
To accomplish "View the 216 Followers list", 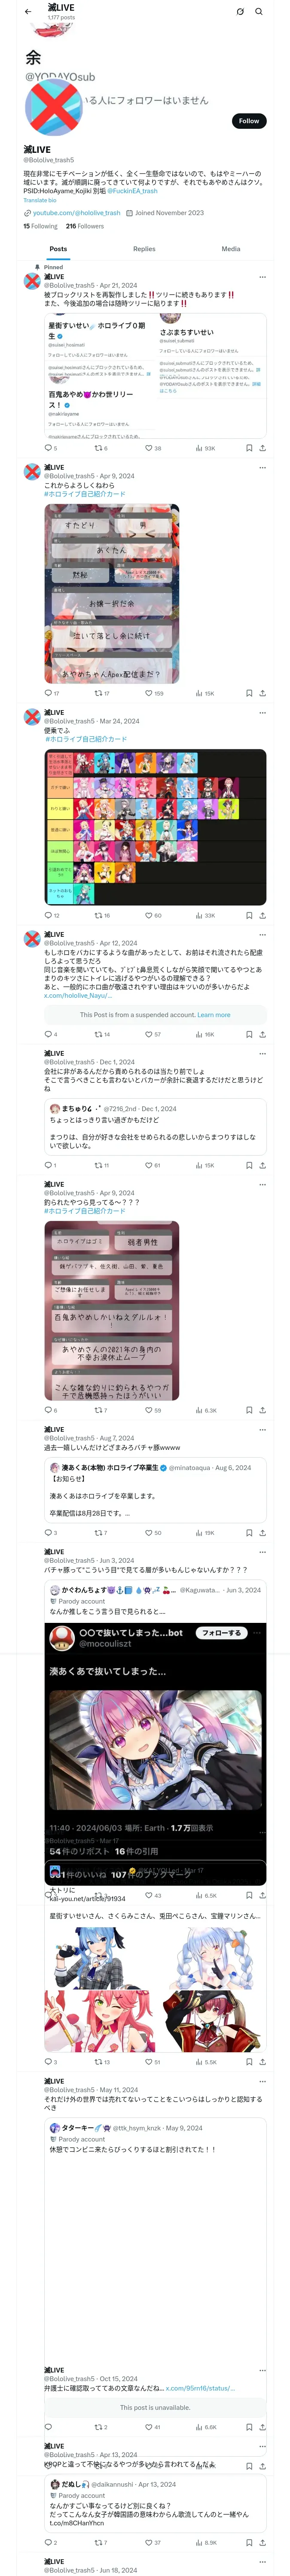I will (85, 226).
